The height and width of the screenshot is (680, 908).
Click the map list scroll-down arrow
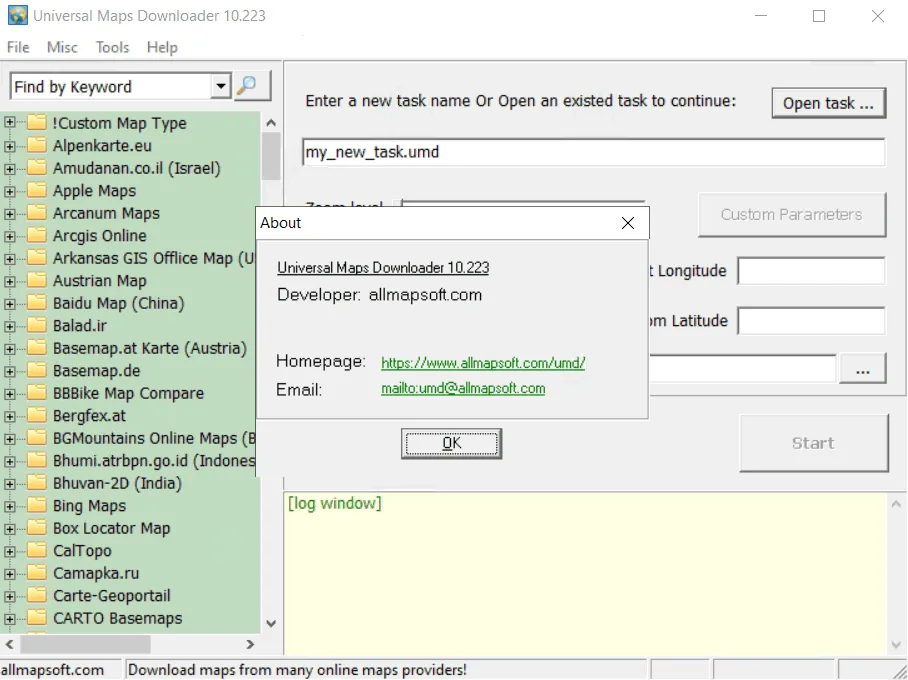[x=271, y=624]
